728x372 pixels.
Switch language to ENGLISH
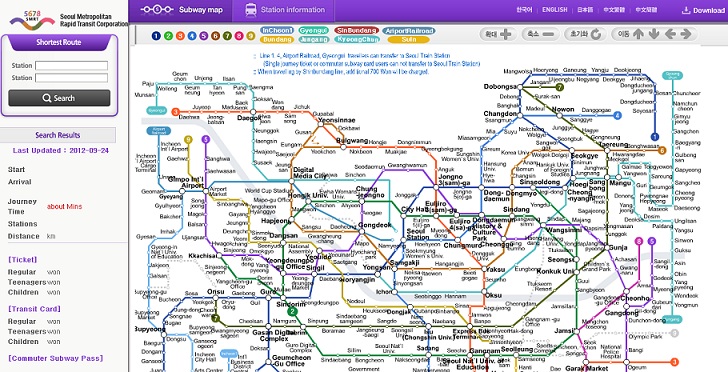tap(554, 10)
